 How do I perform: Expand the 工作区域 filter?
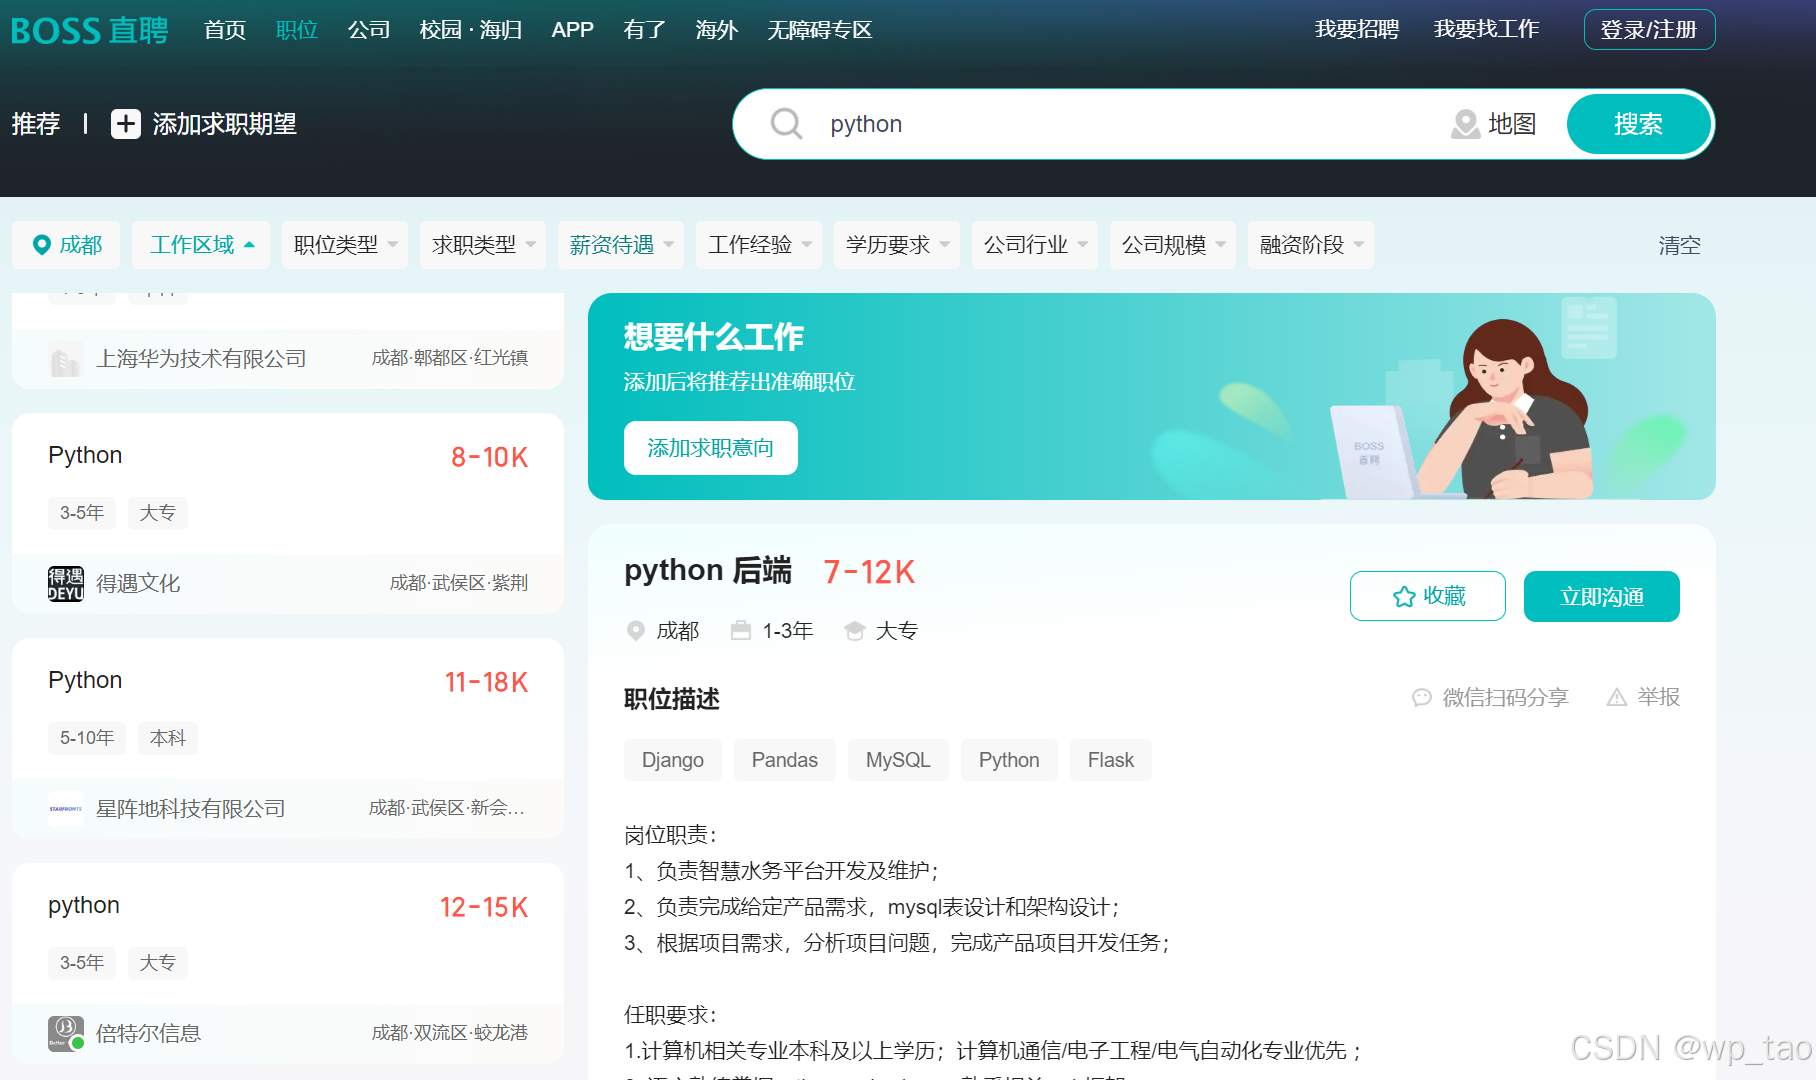(201, 245)
